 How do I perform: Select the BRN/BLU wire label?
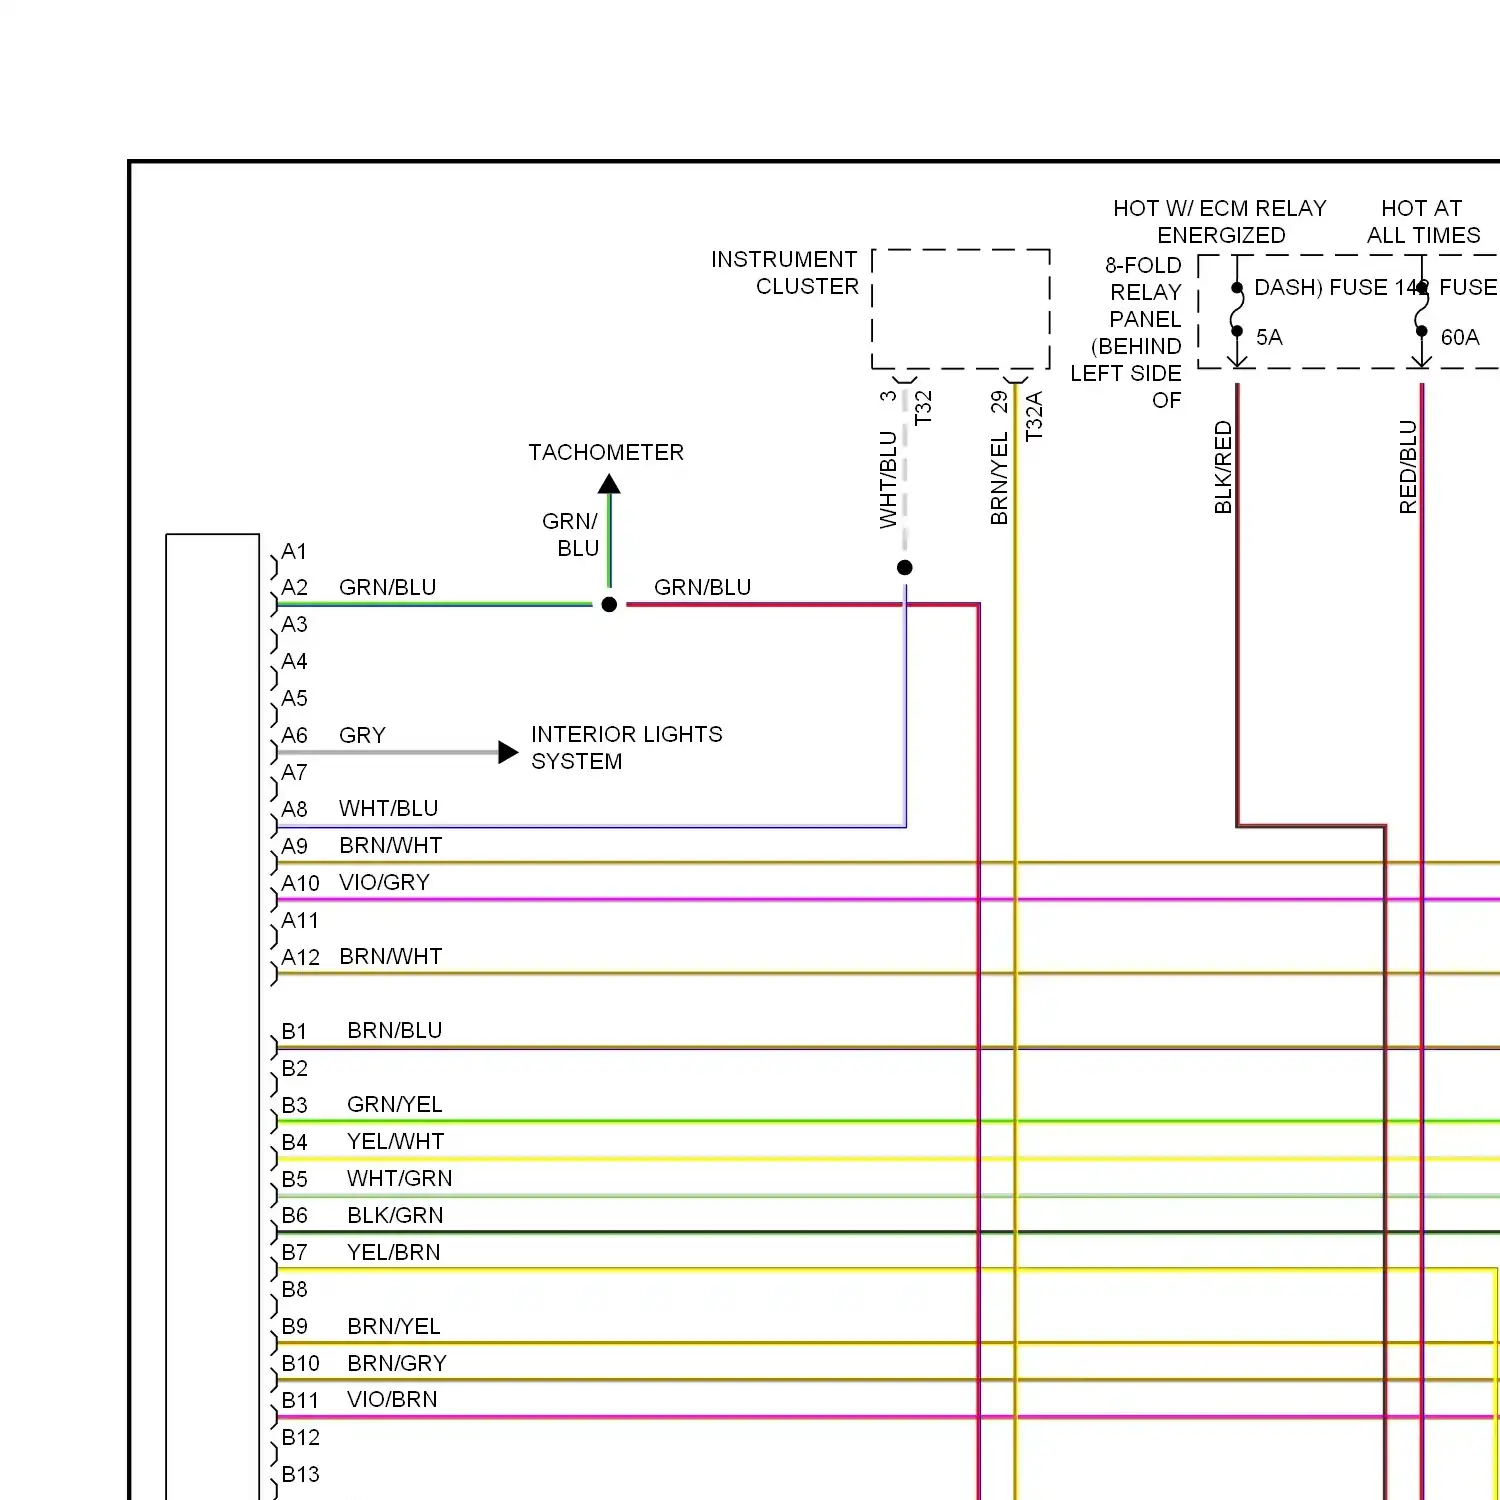click(395, 1031)
